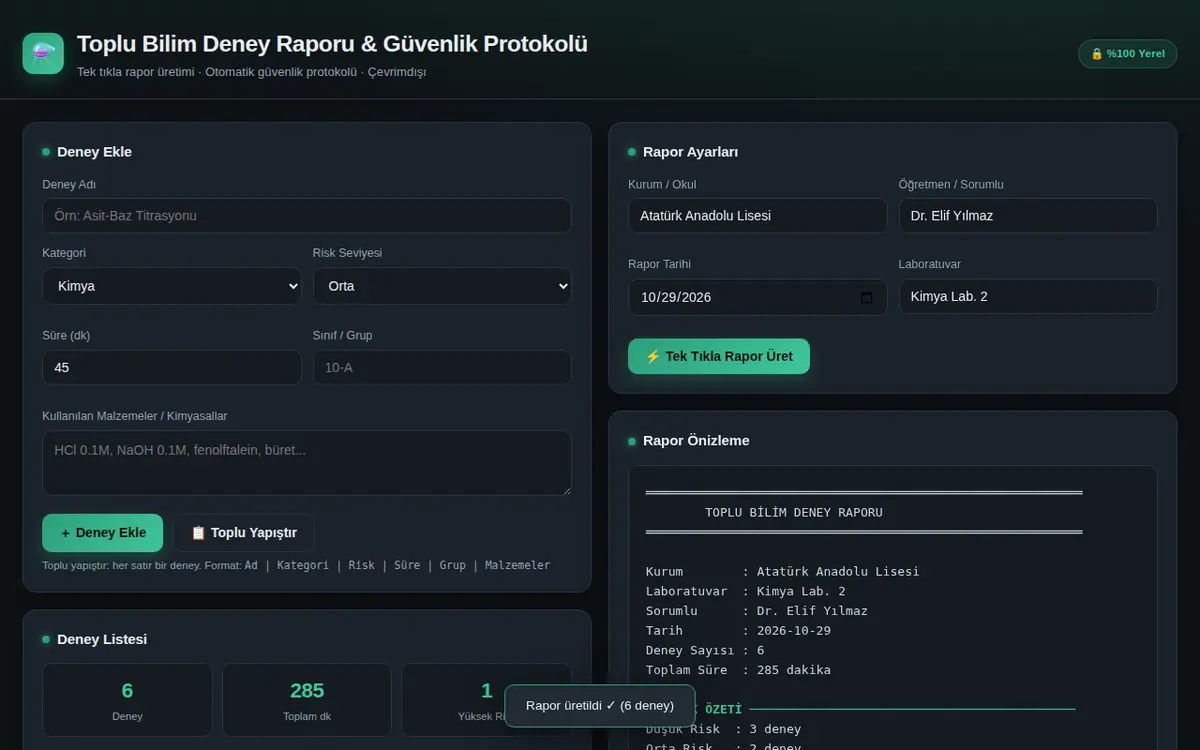Click the Rapor Önizleme panel heading
Viewport: 1200px width, 750px height.
click(696, 441)
